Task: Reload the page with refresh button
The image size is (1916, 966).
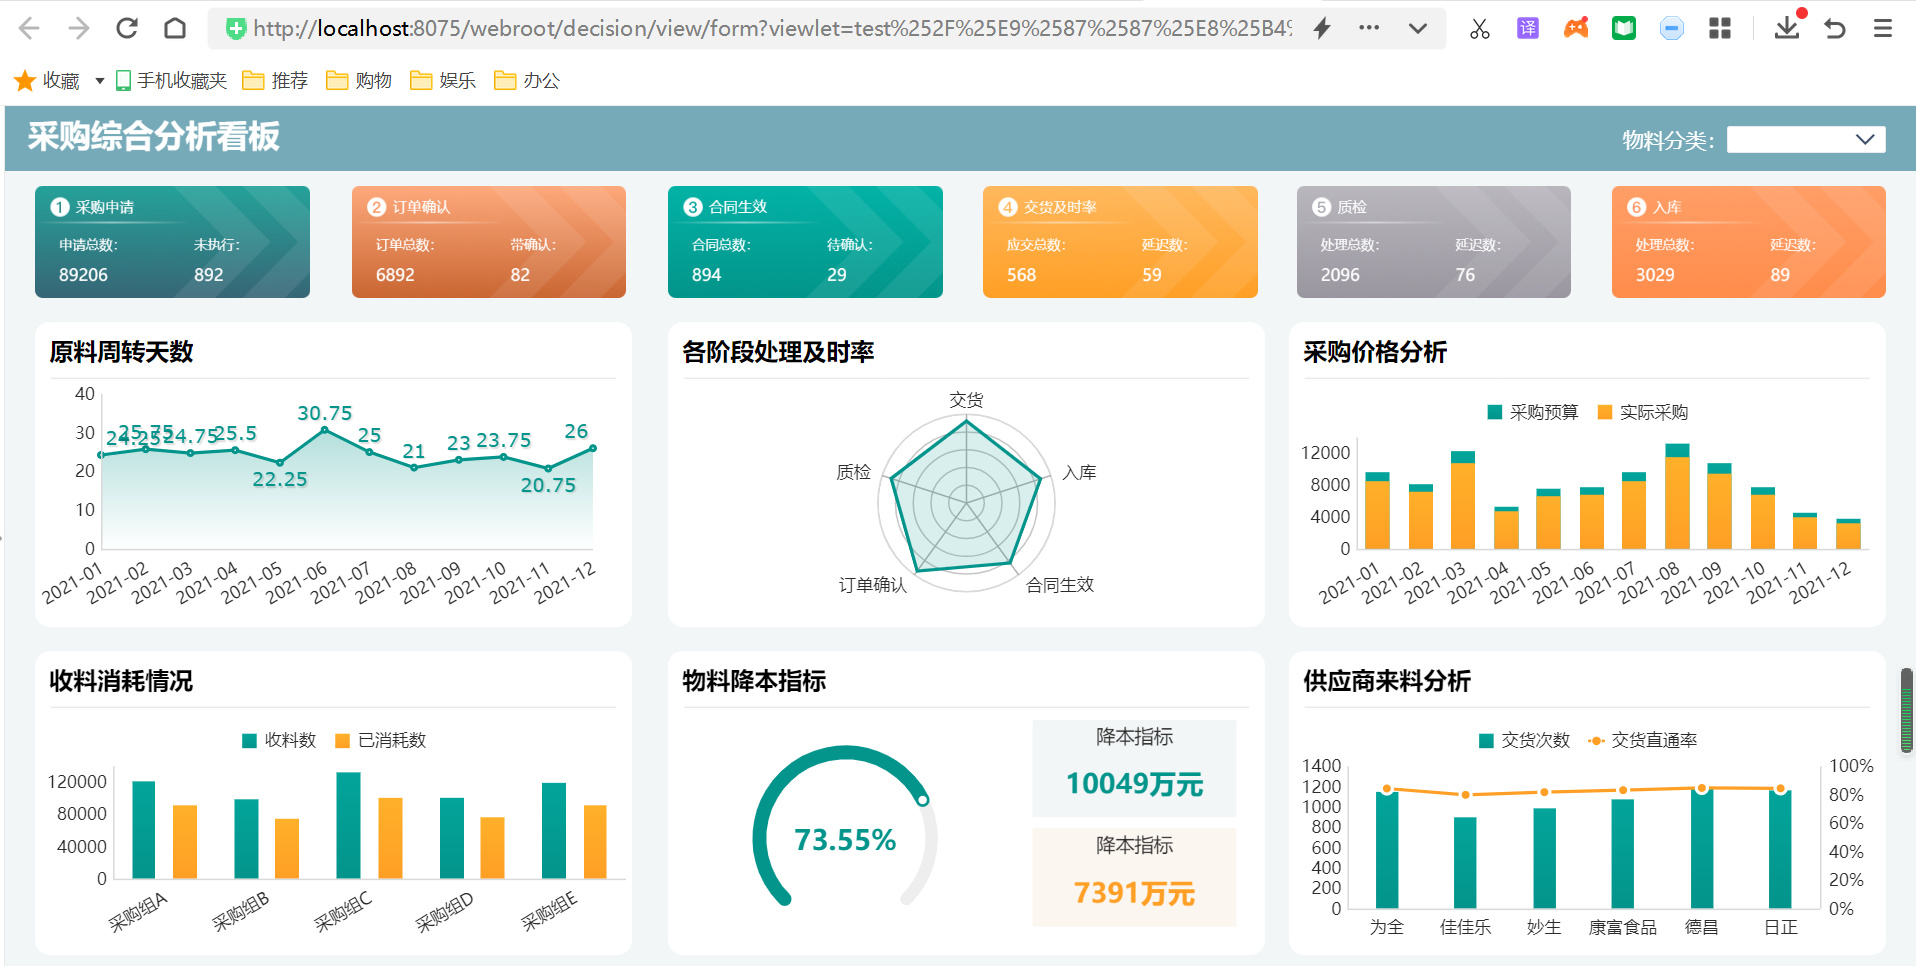Action: click(127, 29)
